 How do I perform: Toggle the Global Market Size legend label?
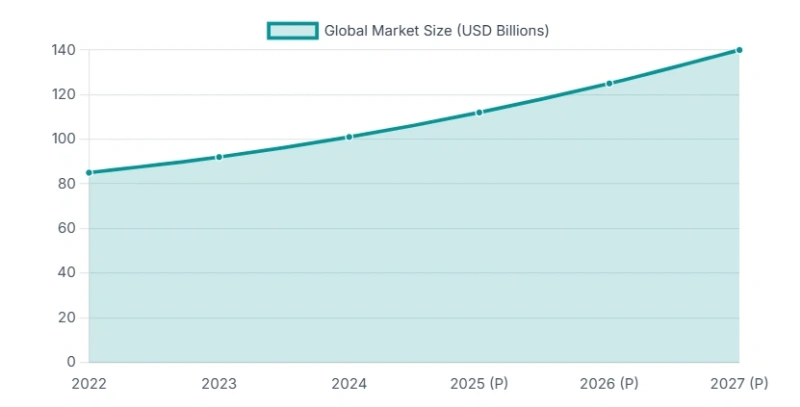coord(436,31)
